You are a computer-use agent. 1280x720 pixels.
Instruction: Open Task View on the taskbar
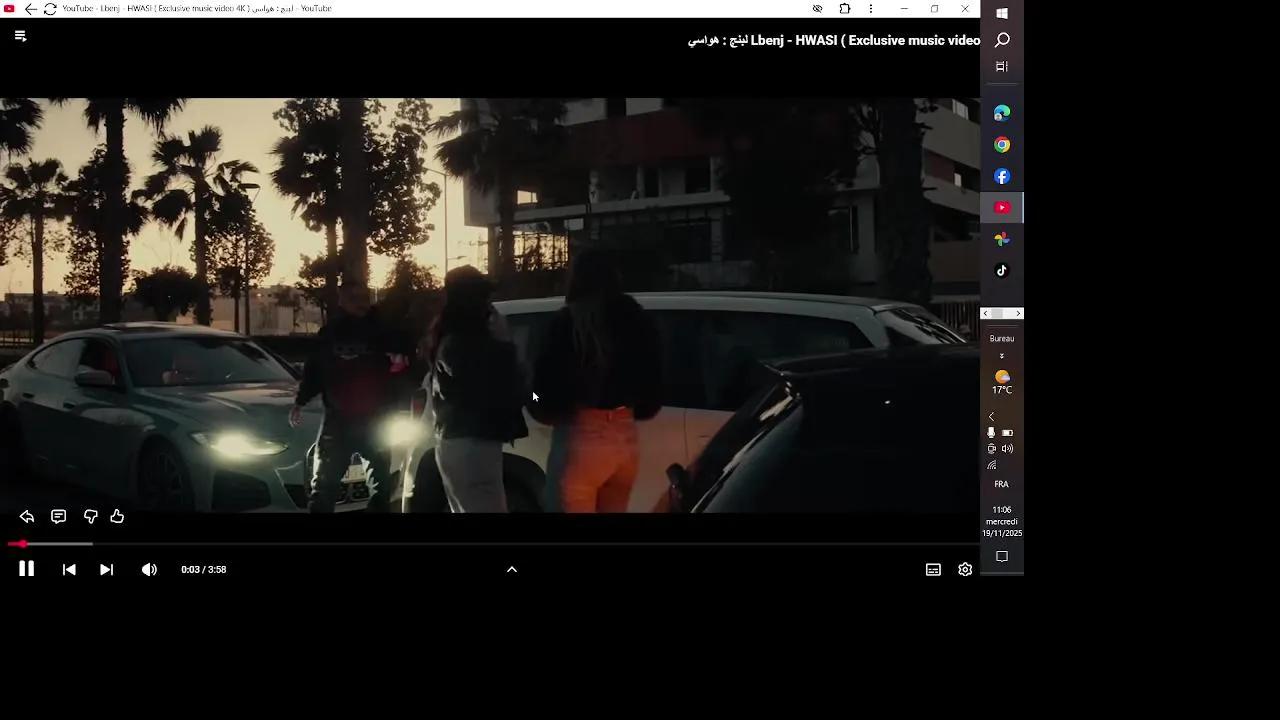[1002, 66]
